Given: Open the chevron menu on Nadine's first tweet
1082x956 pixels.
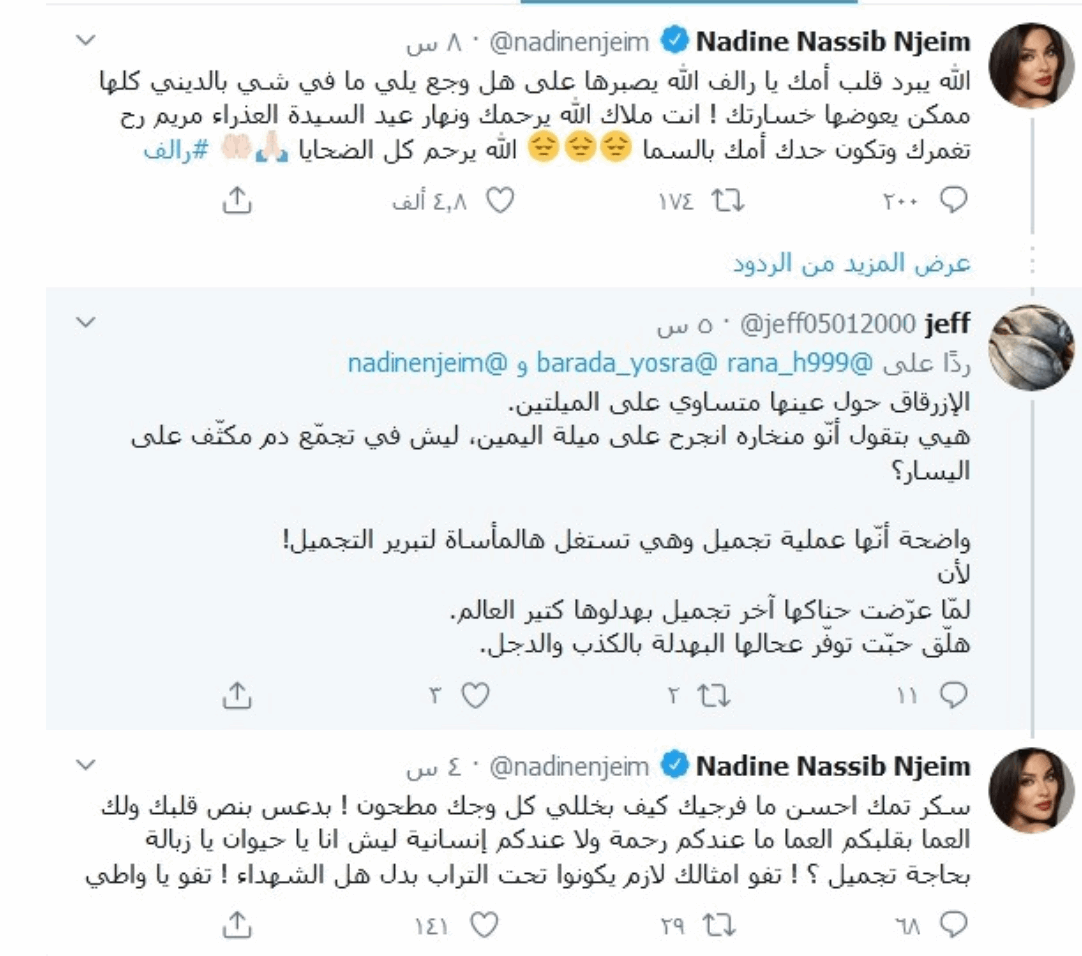Looking at the screenshot, I should click(86, 40).
